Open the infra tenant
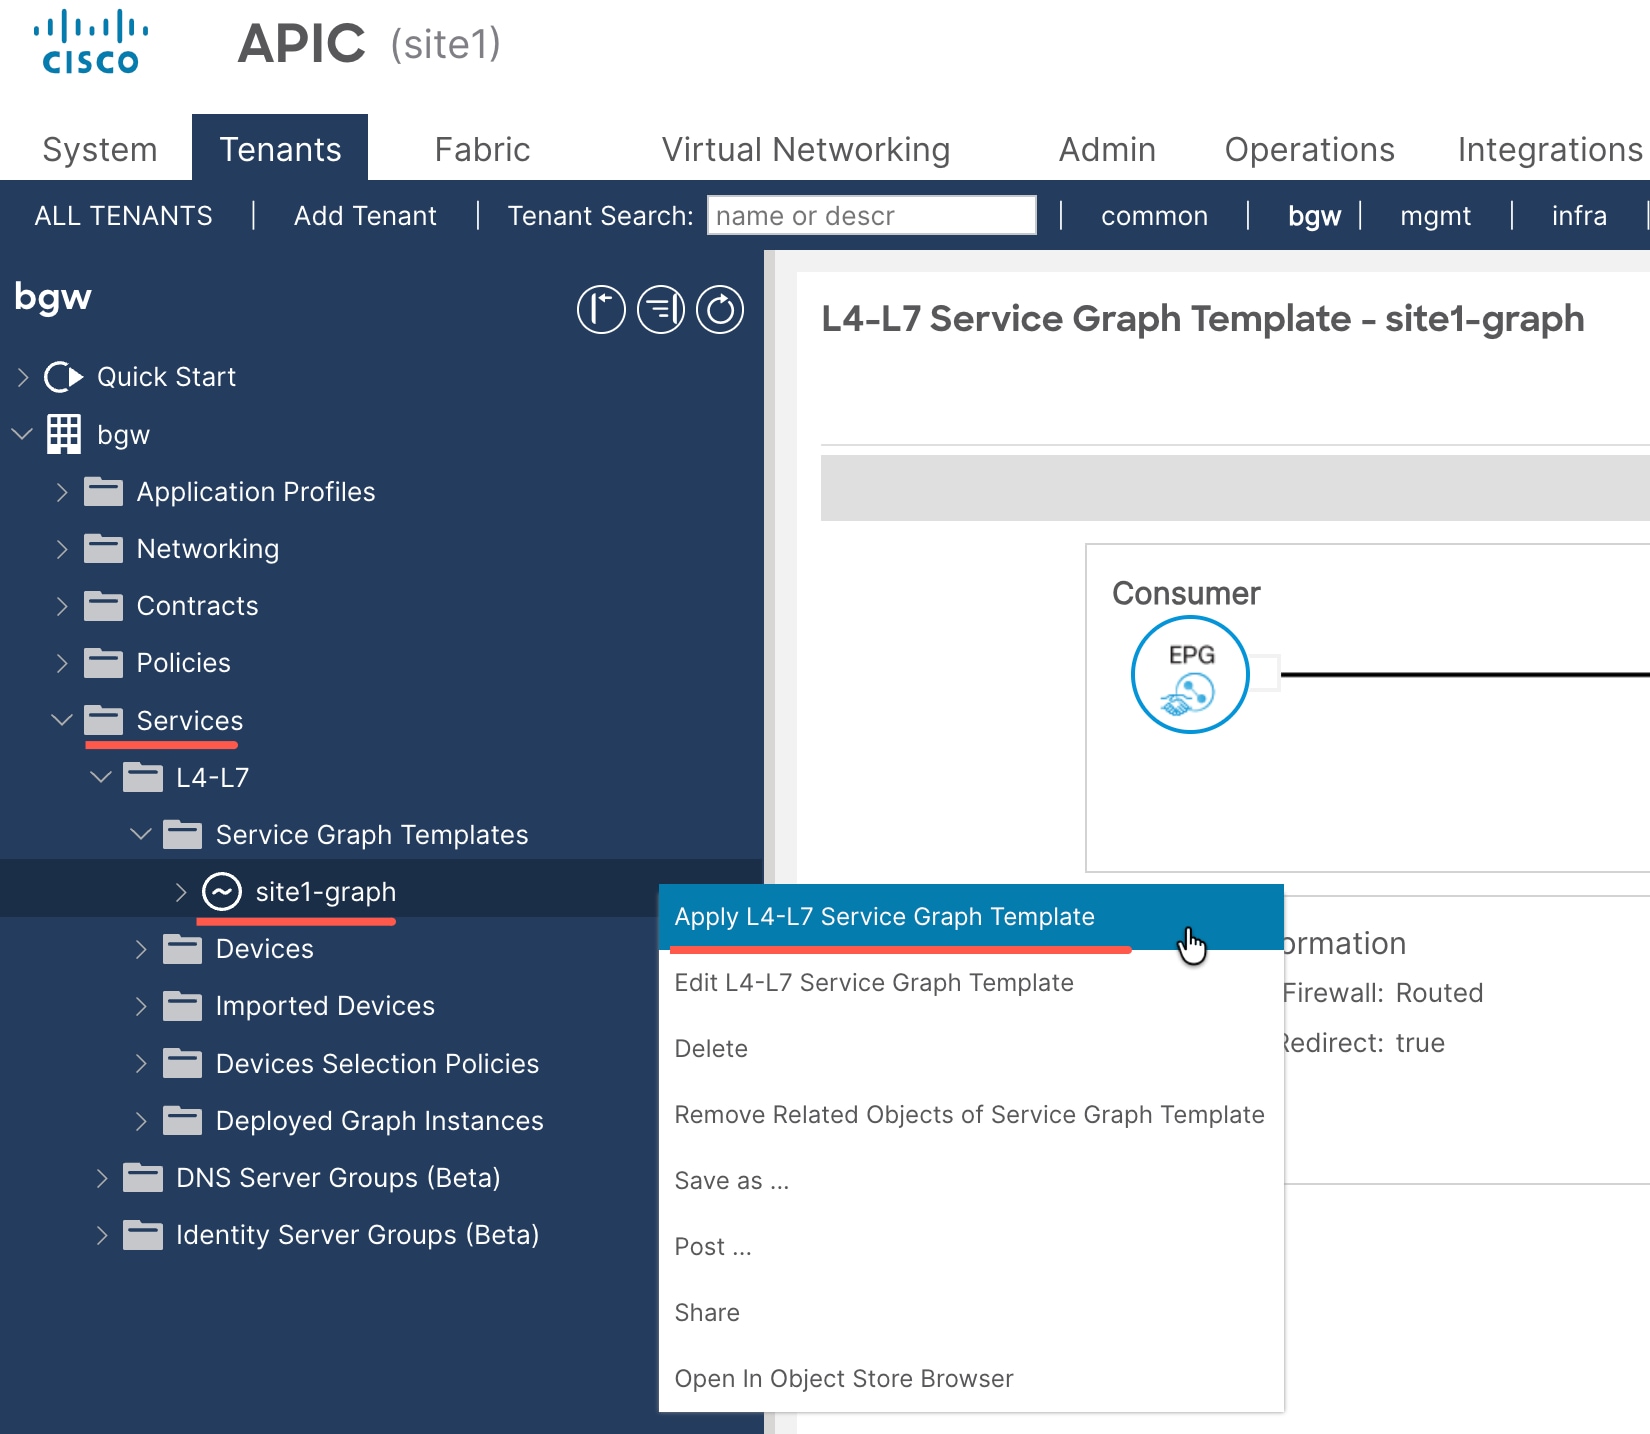Screen dimensions: 1650x1434 point(1579,216)
